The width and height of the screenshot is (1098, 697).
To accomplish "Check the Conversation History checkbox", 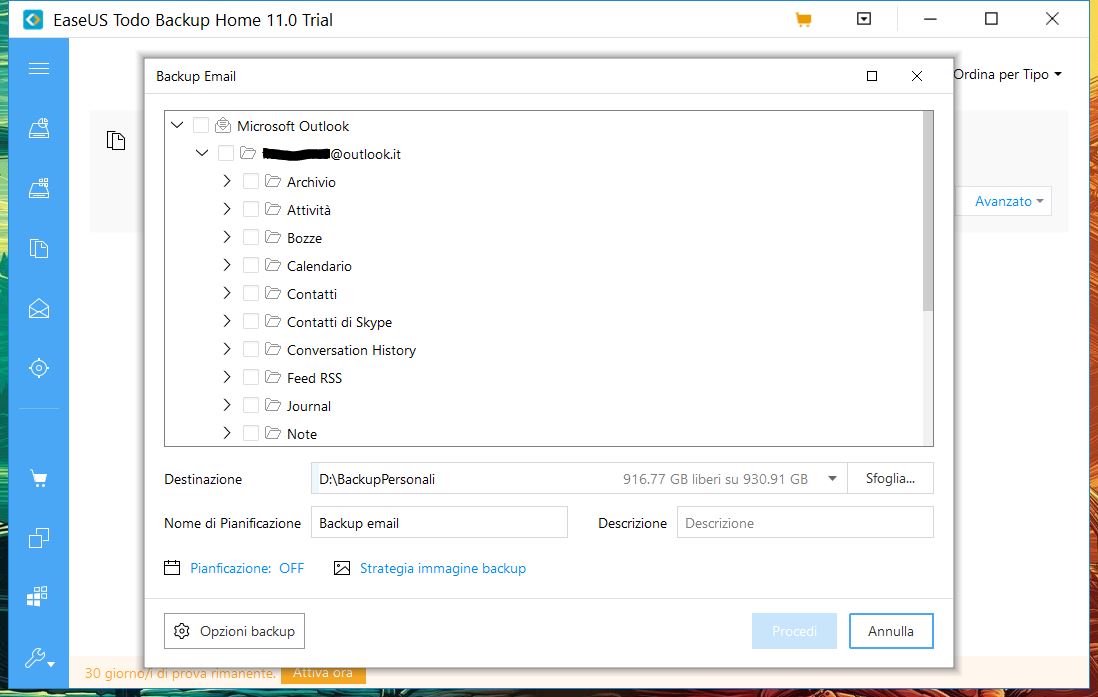I will (251, 350).
